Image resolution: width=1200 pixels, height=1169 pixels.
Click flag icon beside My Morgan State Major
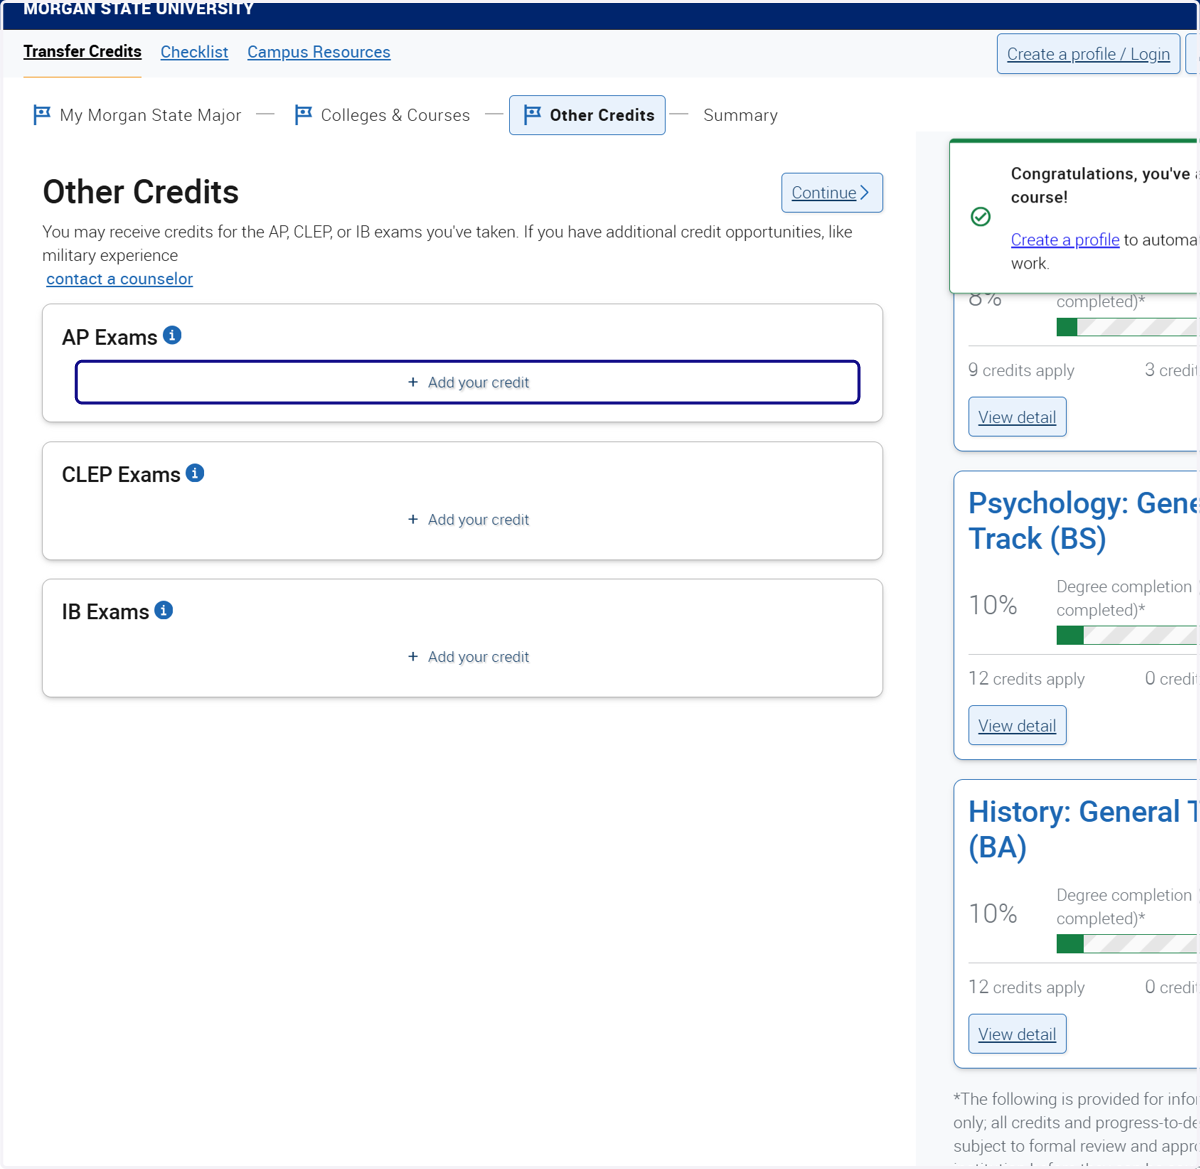(x=42, y=115)
